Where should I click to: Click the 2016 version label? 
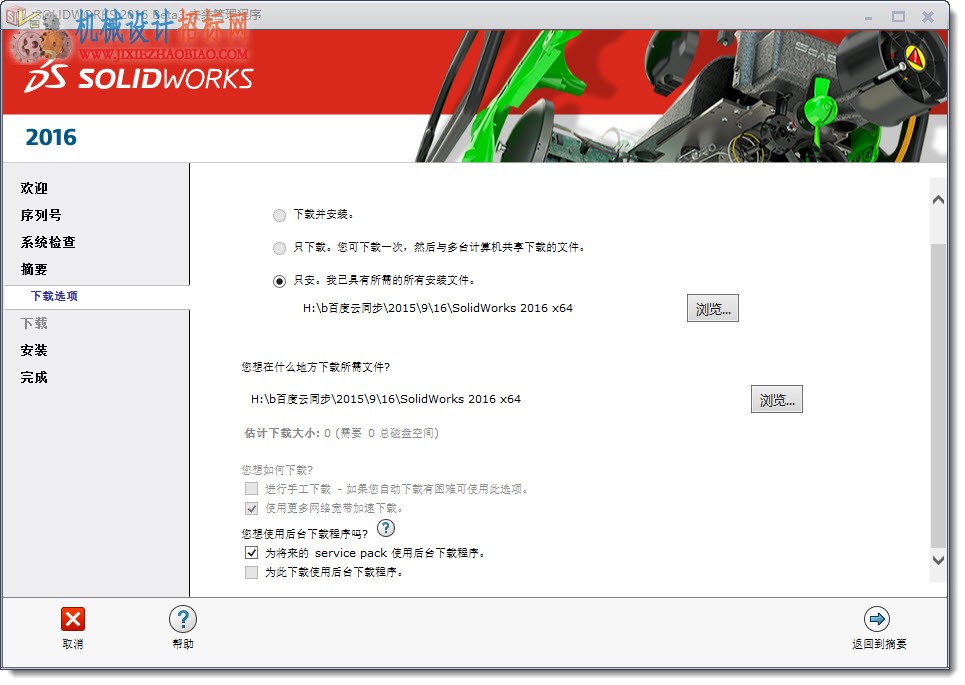click(x=51, y=137)
